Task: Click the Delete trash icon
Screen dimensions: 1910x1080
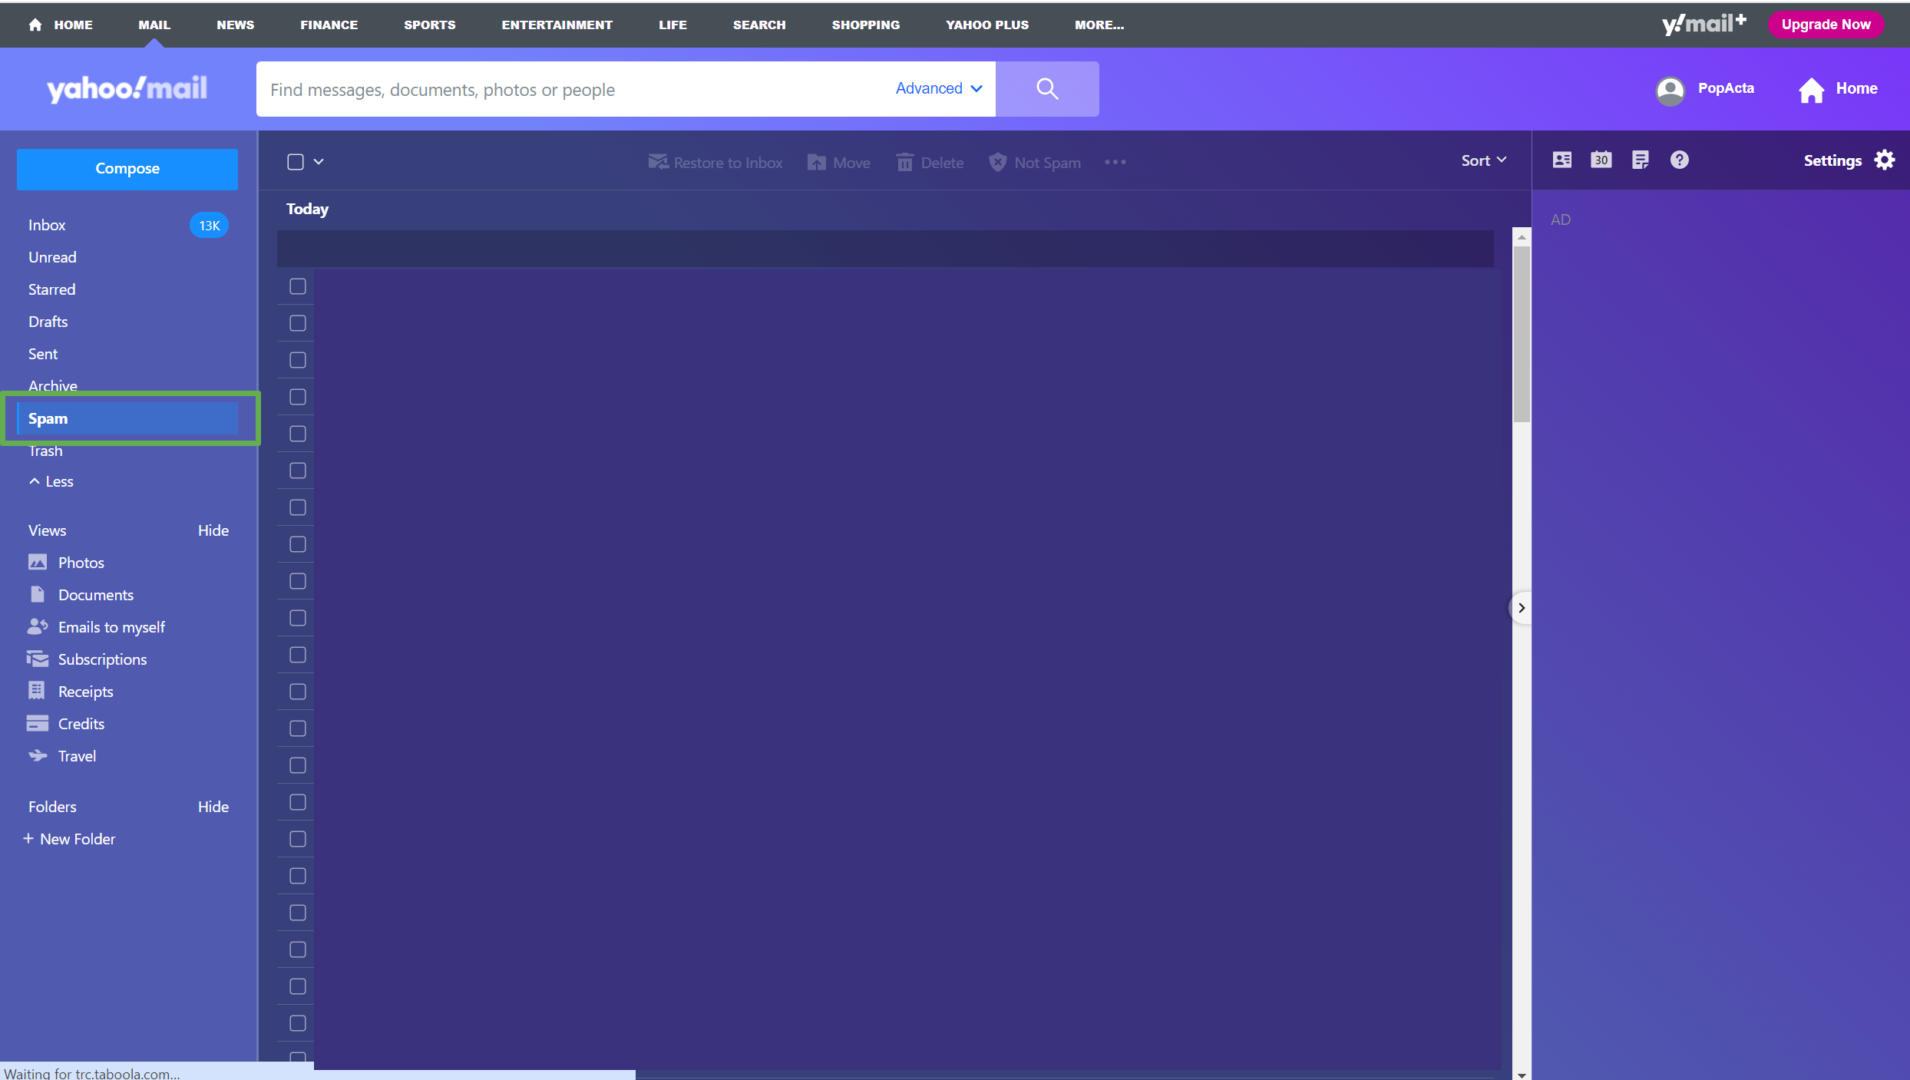Action: pos(905,162)
